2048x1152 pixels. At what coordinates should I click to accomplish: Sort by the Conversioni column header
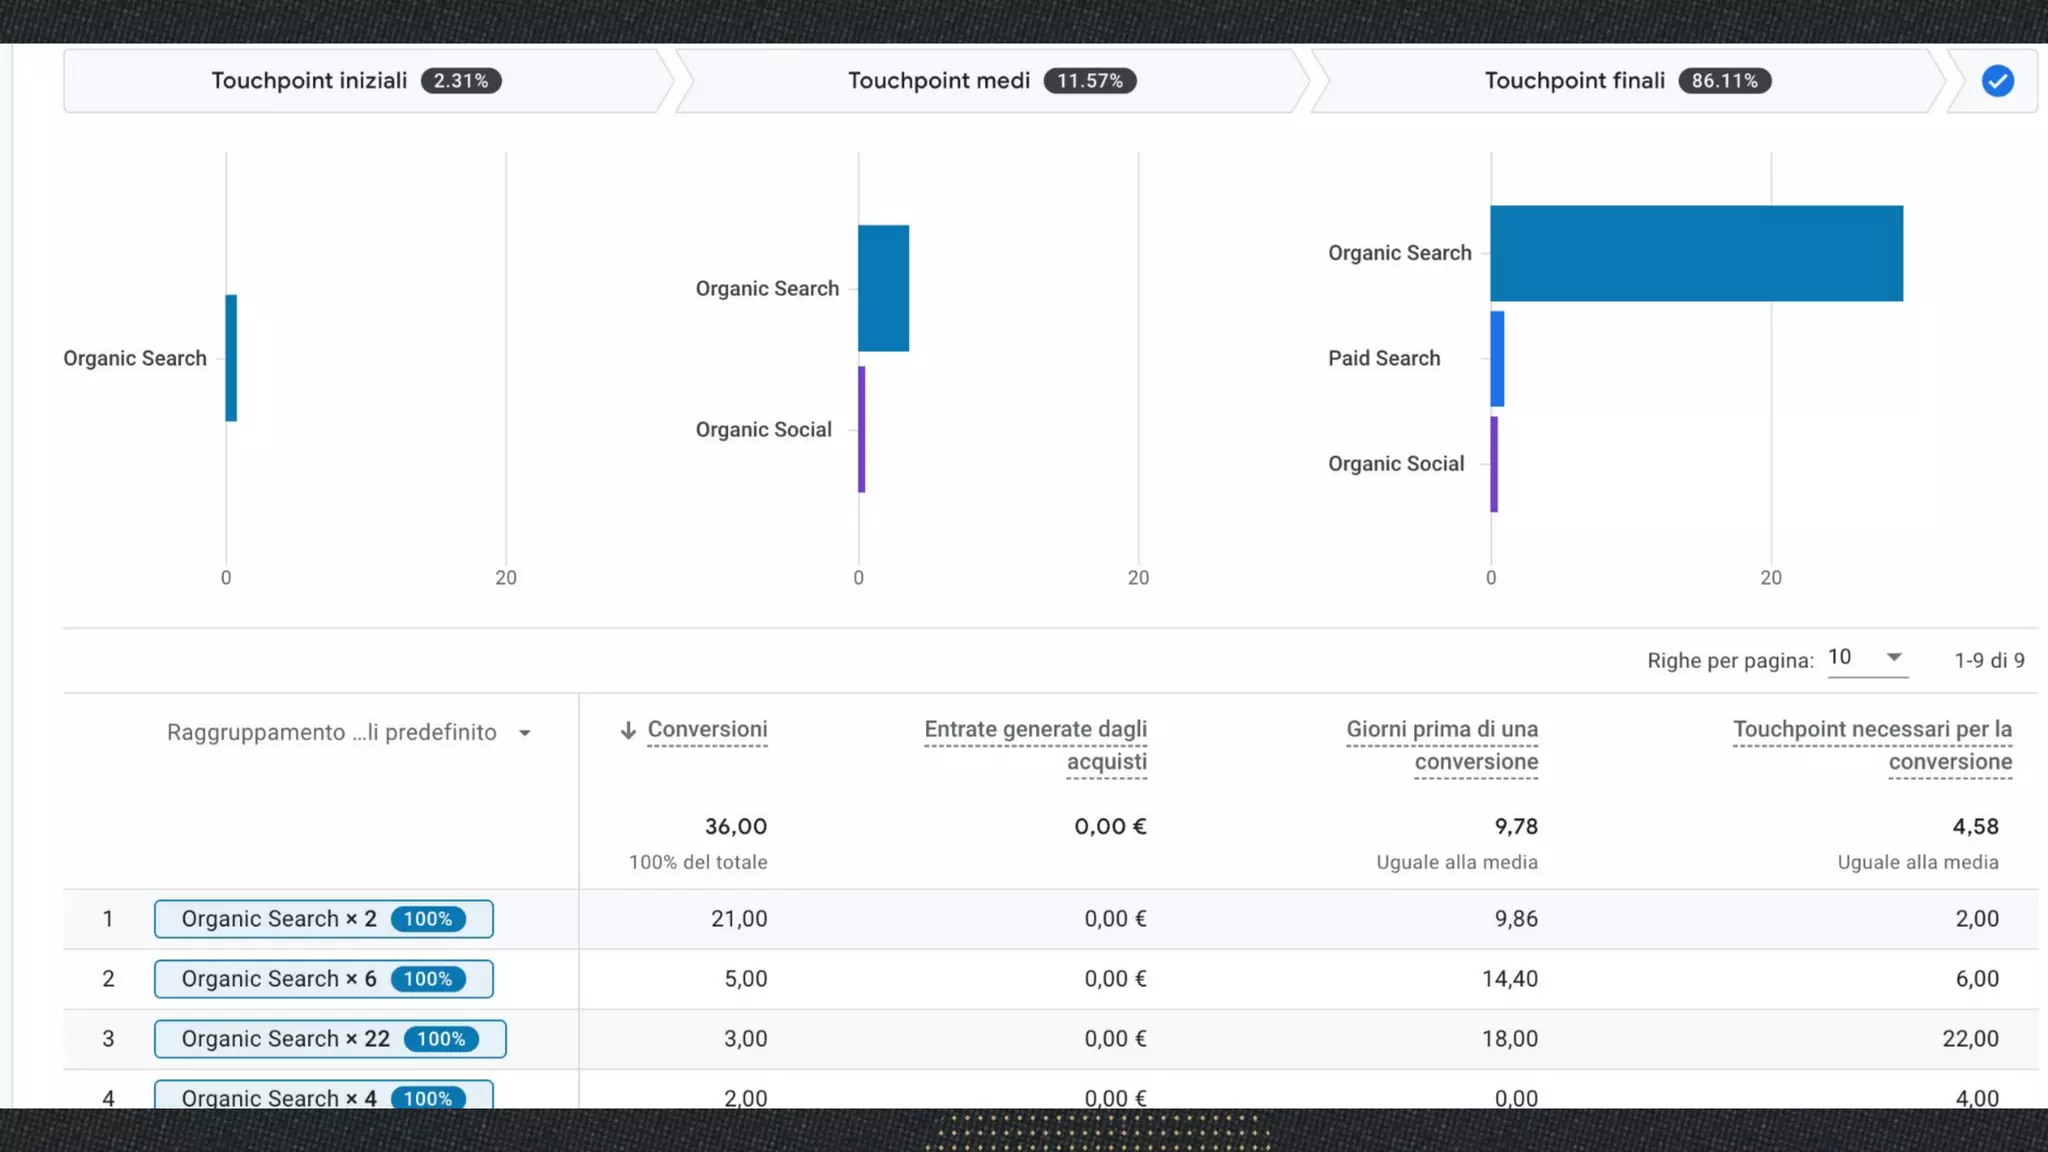[707, 730]
